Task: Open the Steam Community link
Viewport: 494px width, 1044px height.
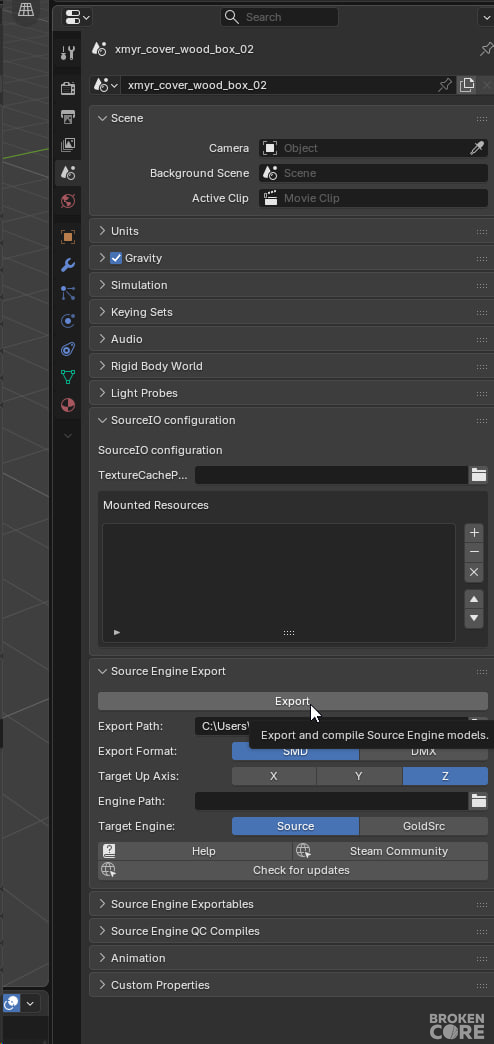Action: point(391,851)
